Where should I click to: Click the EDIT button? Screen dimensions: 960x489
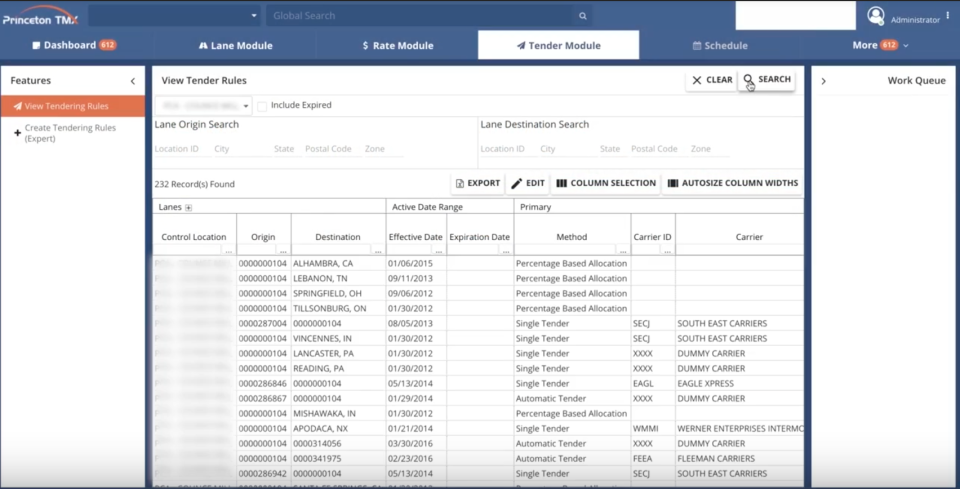pyautogui.click(x=528, y=183)
